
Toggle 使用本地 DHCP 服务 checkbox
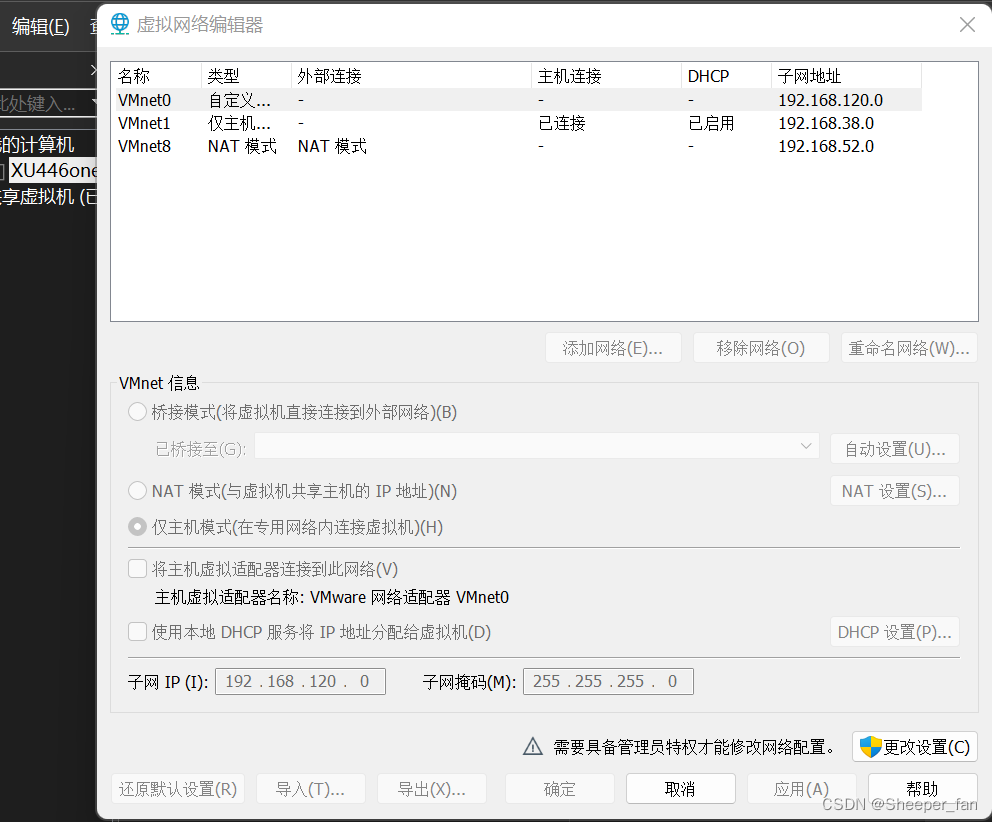click(x=137, y=632)
